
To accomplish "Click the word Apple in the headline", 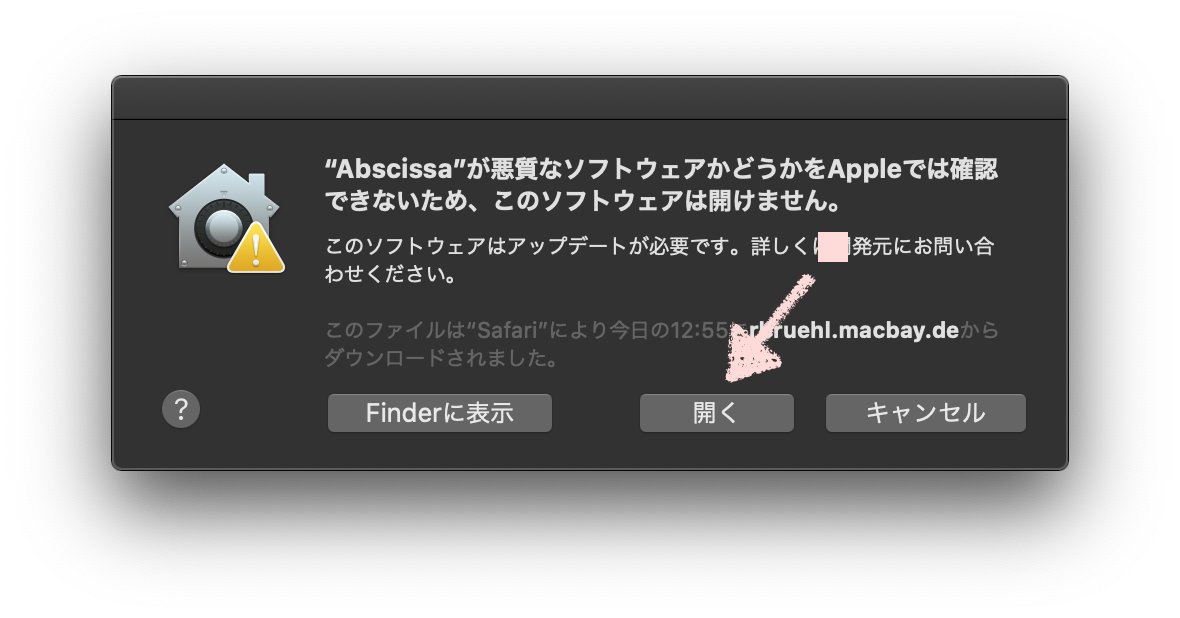I will click(864, 169).
